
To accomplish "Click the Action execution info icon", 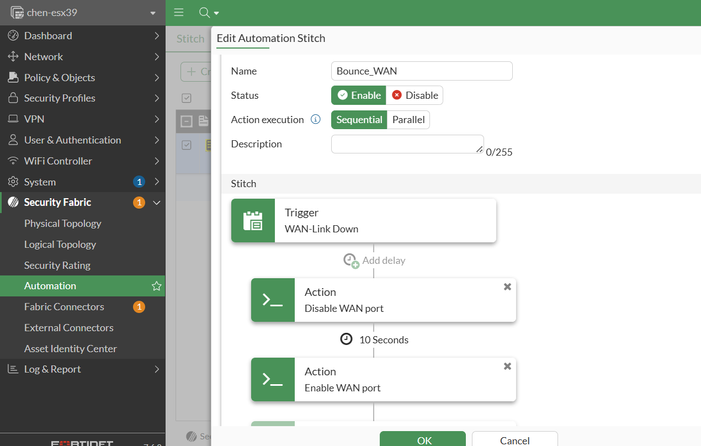I will pos(315,119).
